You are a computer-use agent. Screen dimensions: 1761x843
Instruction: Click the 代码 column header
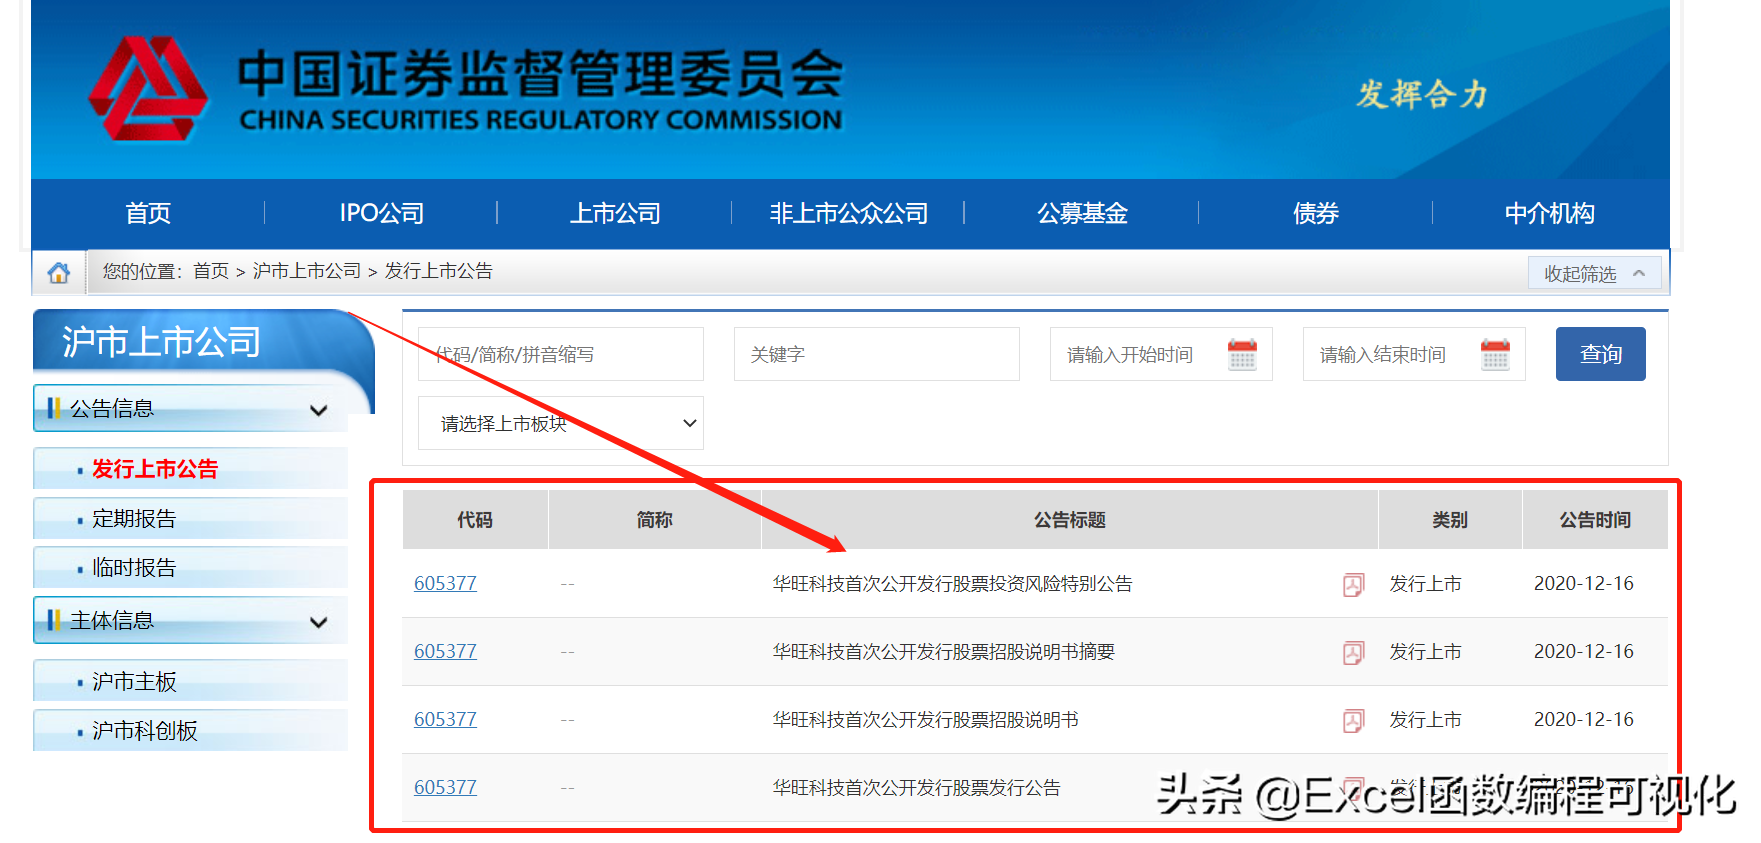pos(475,520)
